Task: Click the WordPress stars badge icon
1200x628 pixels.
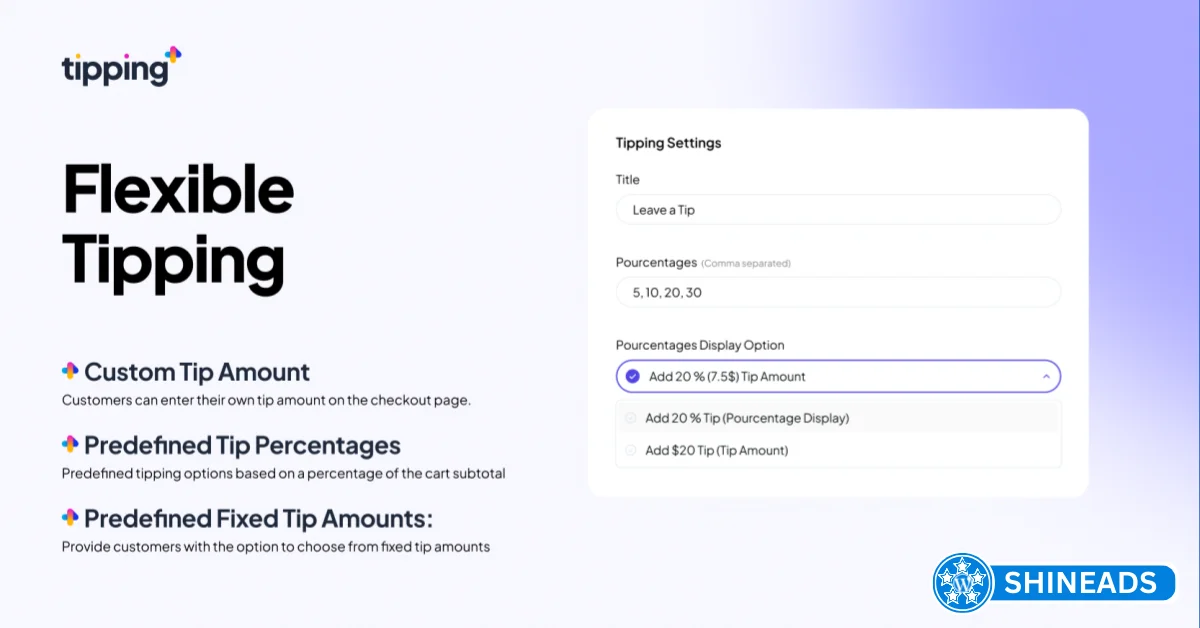Action: 963,583
